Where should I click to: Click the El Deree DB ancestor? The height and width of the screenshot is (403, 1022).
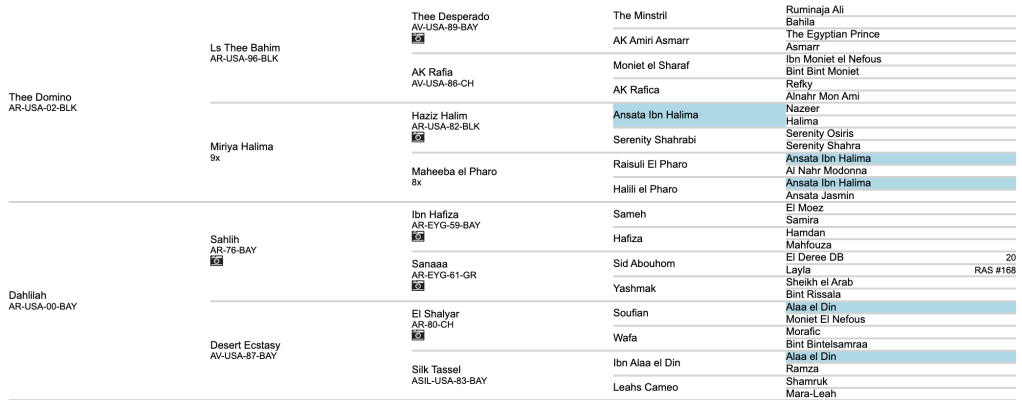pyautogui.click(x=815, y=257)
